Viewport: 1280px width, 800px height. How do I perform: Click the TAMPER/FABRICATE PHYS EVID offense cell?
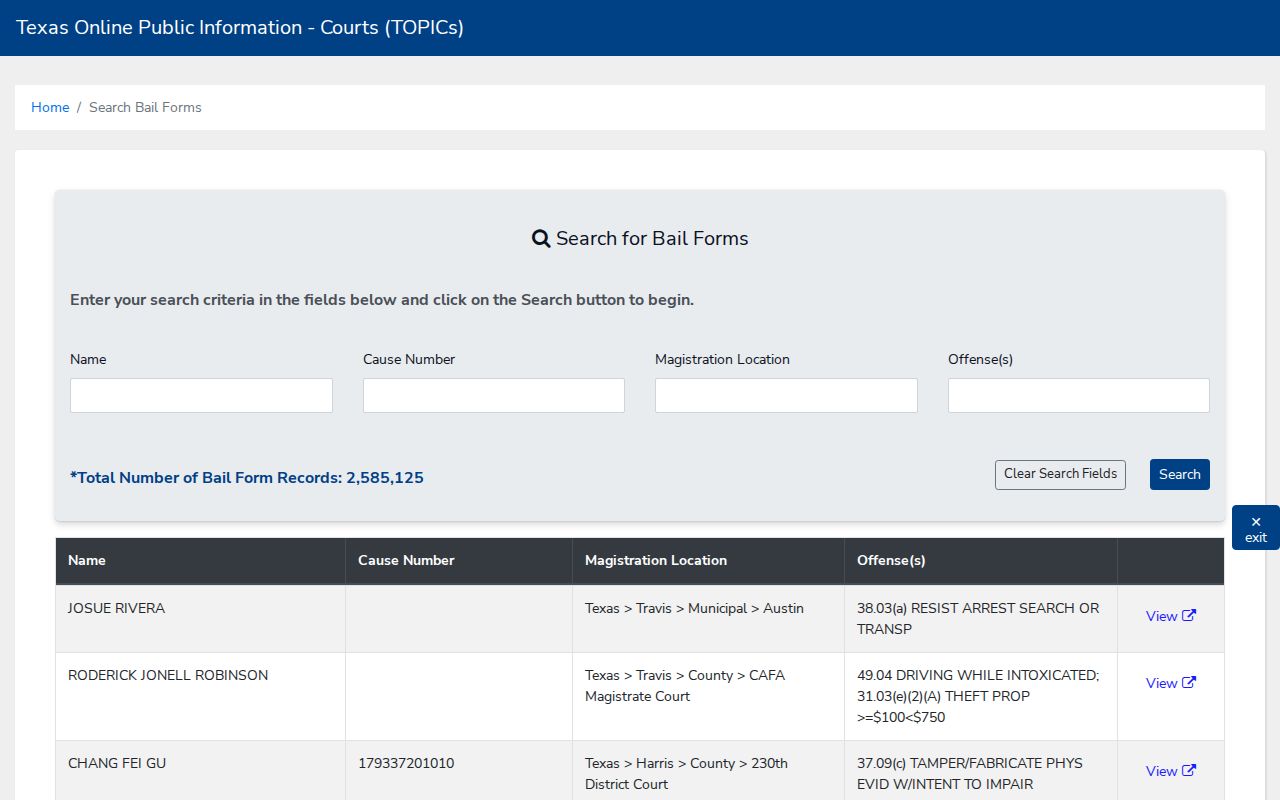pyautogui.click(x=981, y=770)
